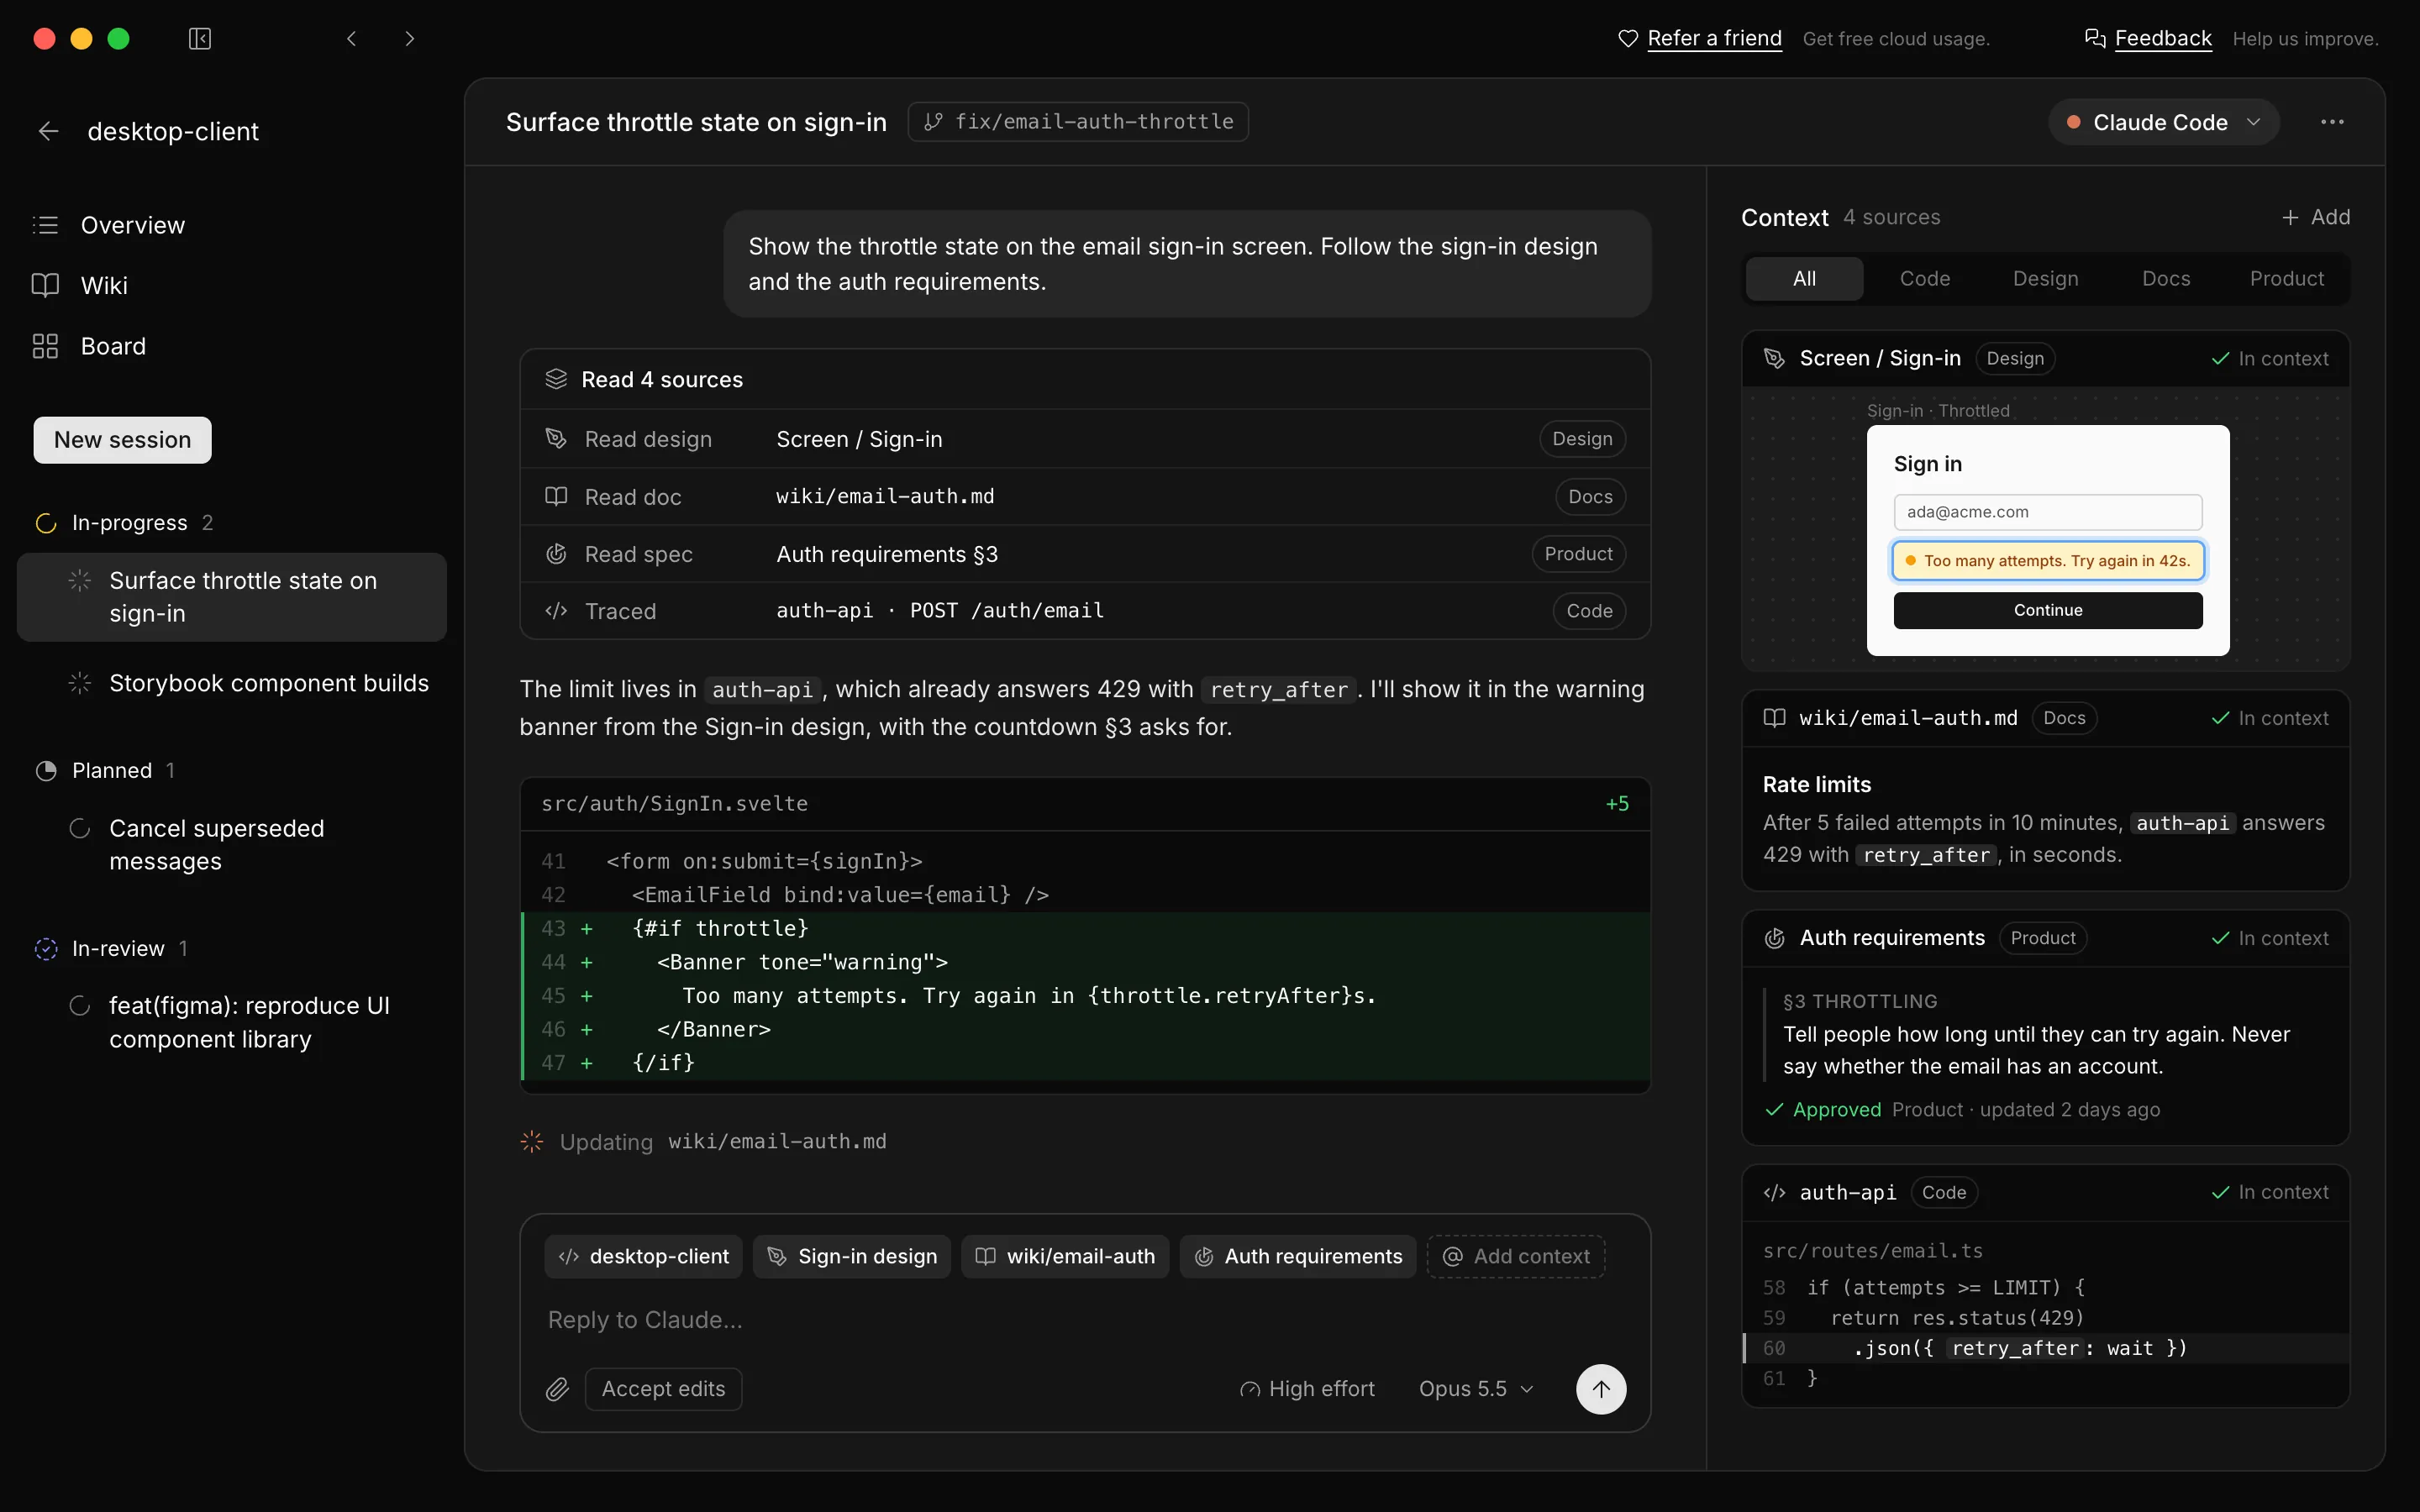Collapse the Planned session group
2420x1512 pixels.
[x=105, y=771]
